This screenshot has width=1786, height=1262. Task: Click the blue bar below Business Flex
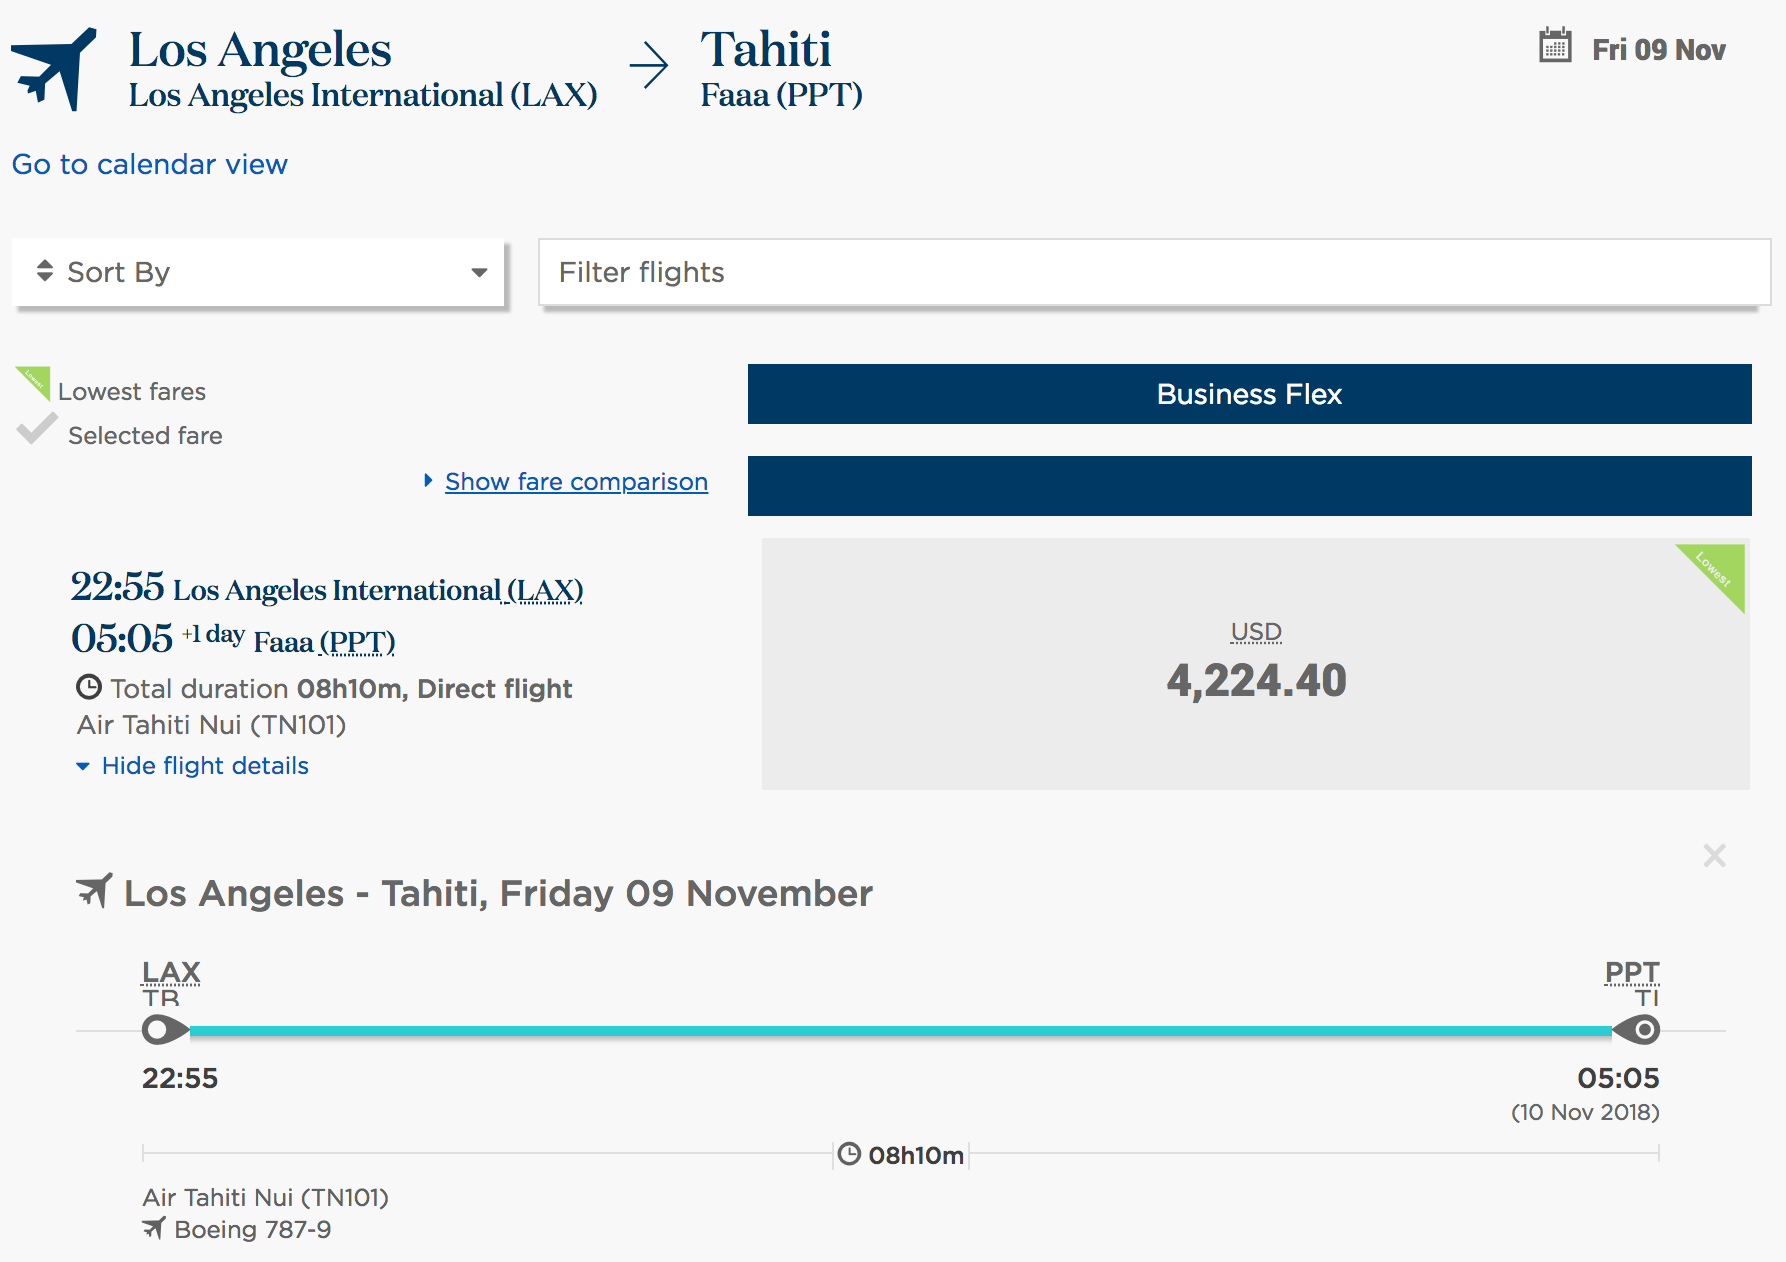(x=1249, y=486)
